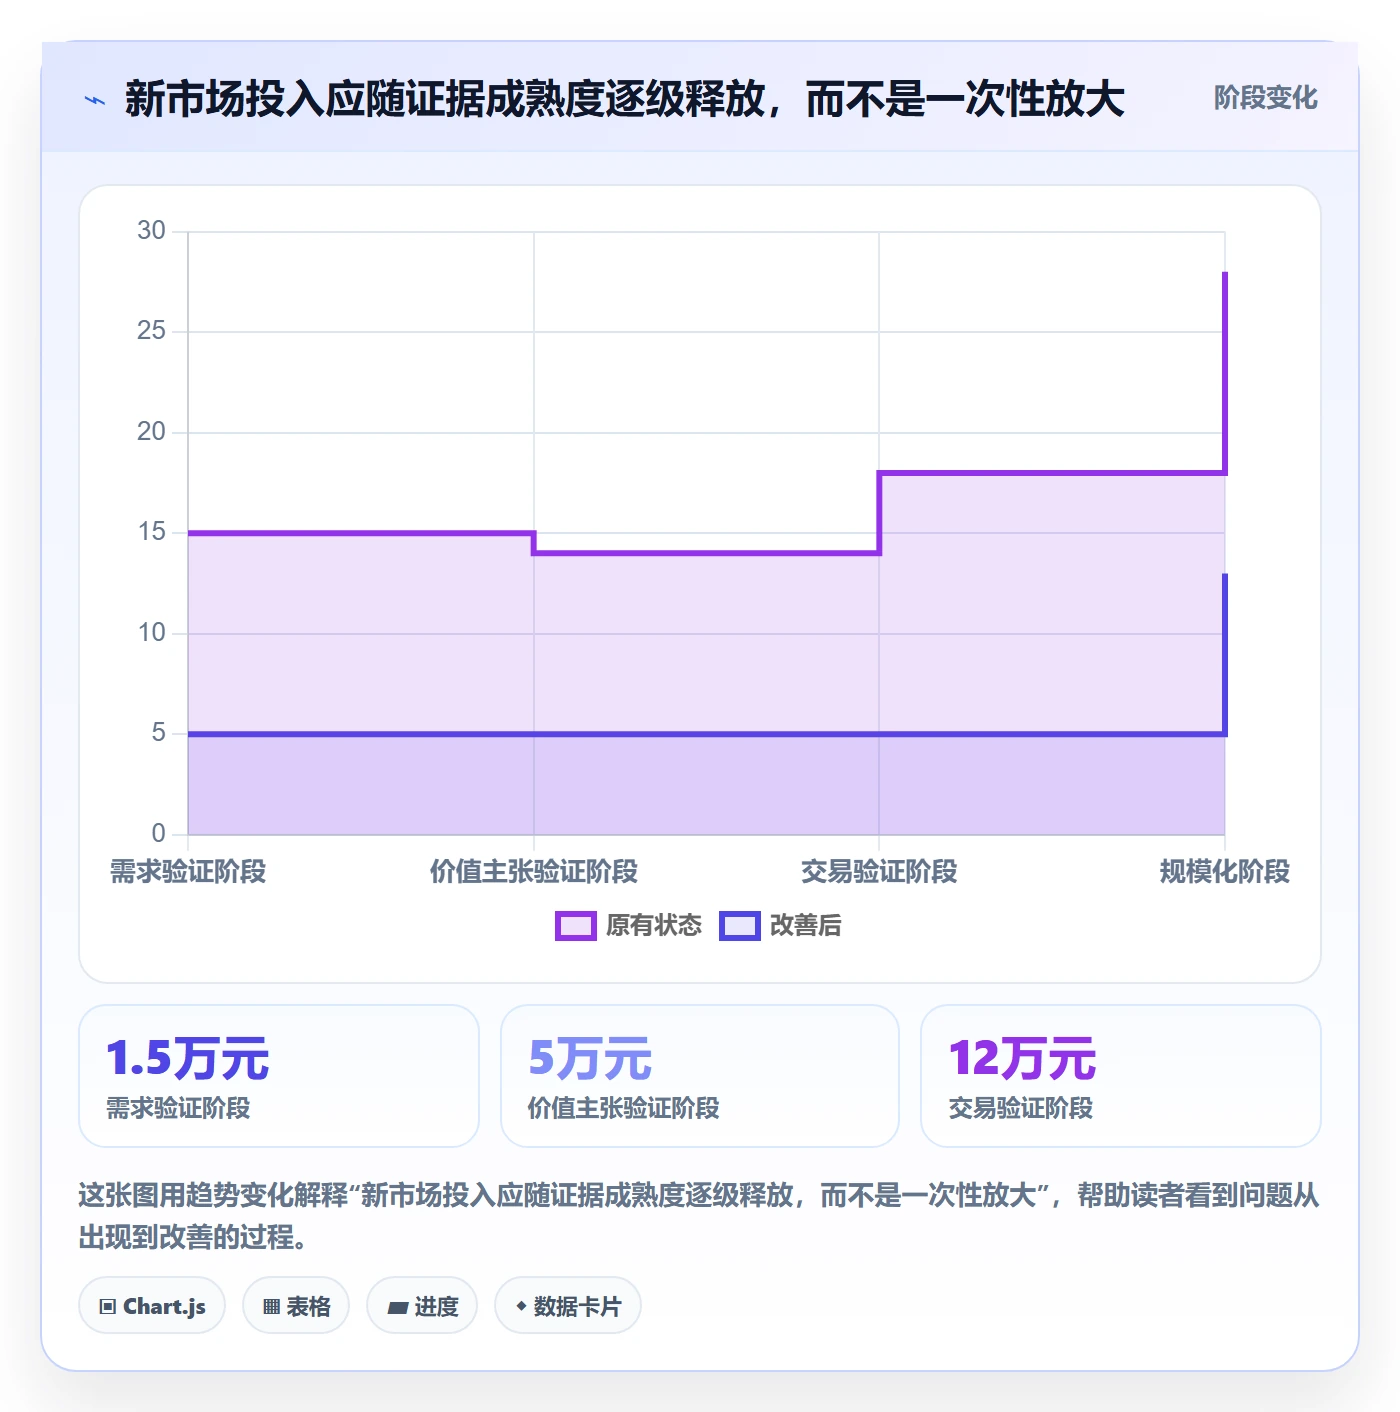
Task: Click the y-axis value 20
Action: (152, 432)
